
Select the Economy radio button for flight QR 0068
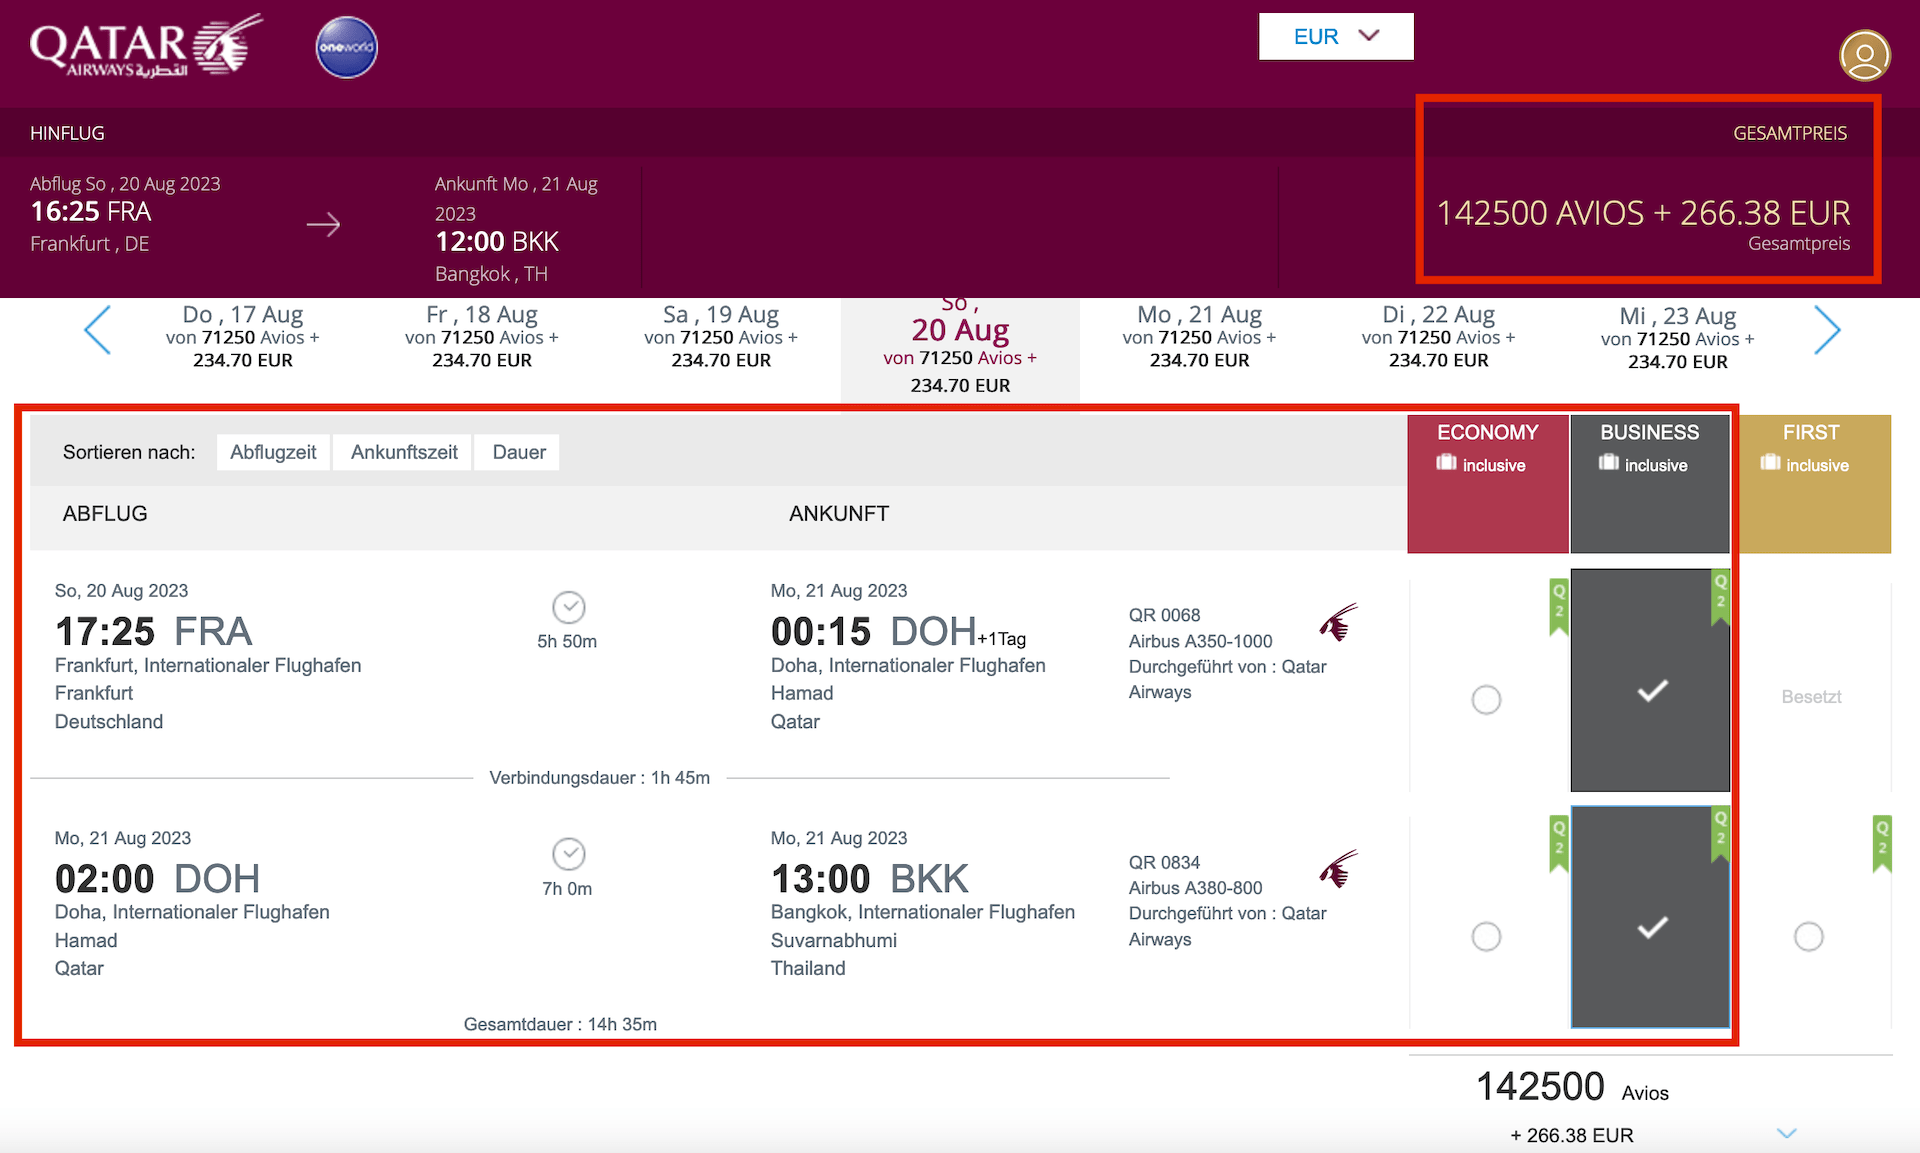point(1487,700)
